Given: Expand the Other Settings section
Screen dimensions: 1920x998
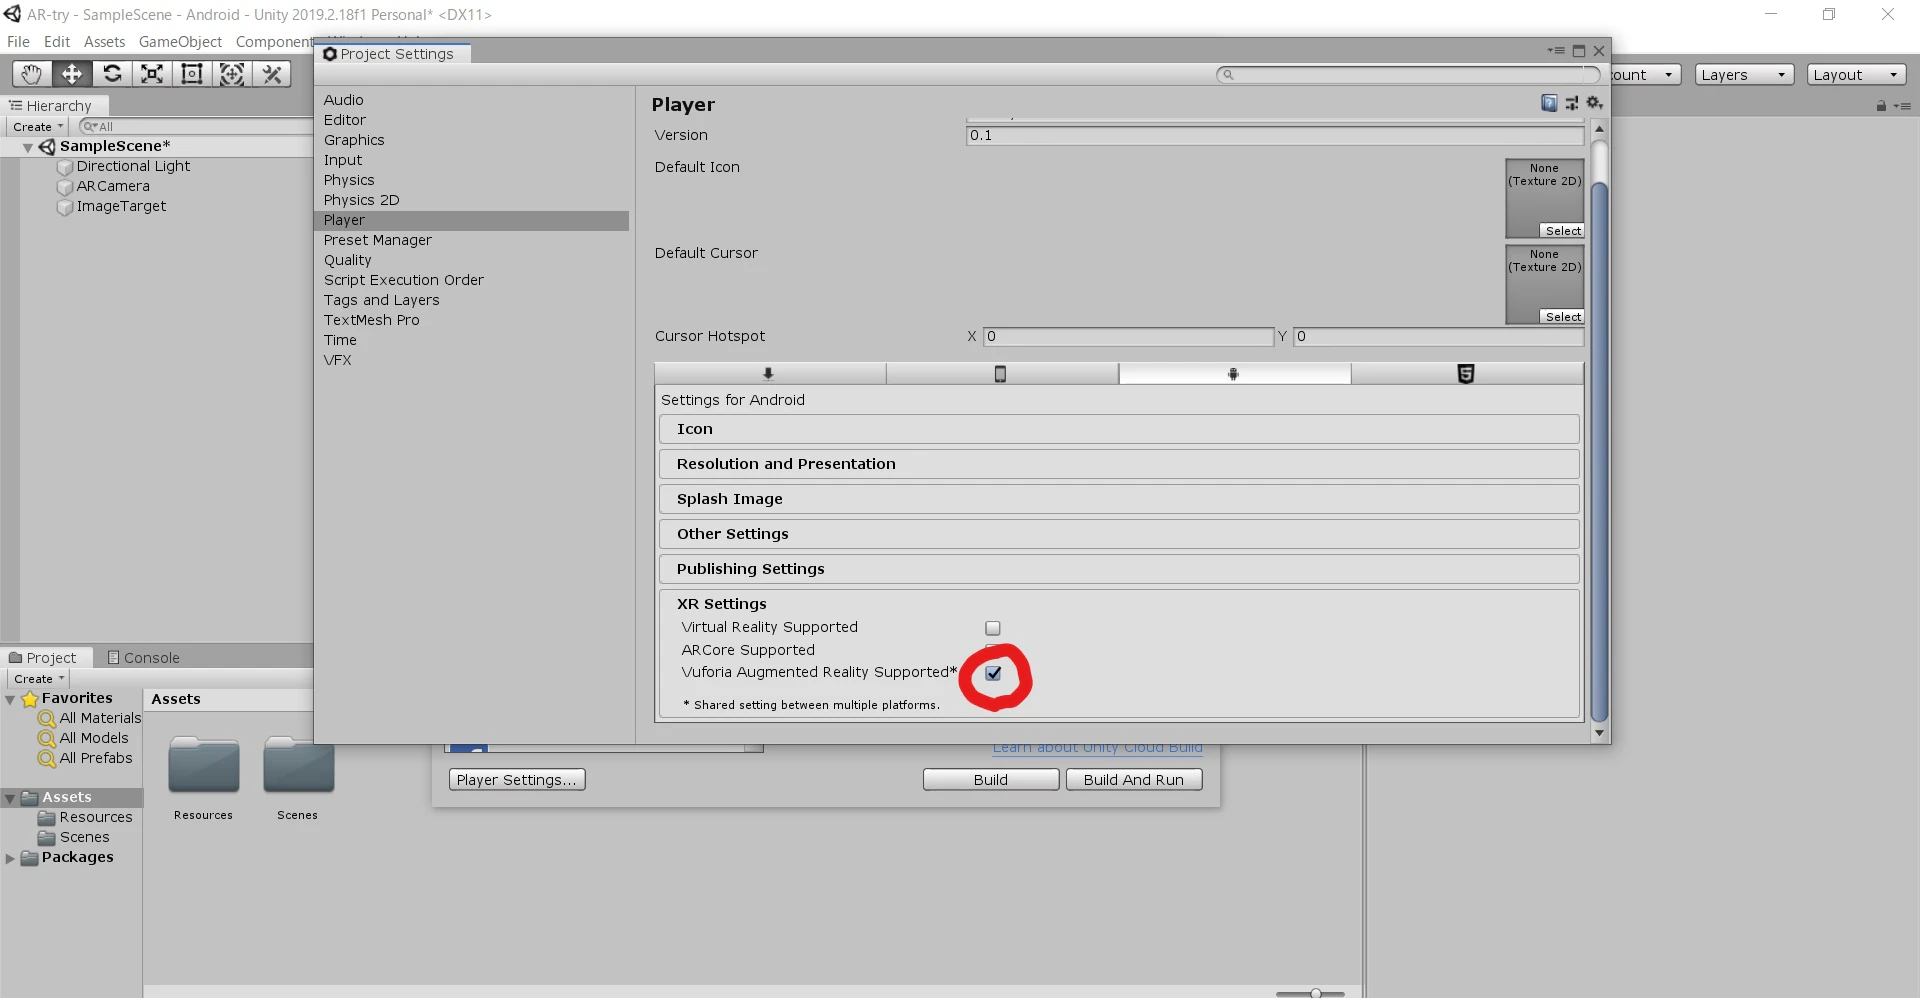Looking at the screenshot, I should coord(1119,534).
